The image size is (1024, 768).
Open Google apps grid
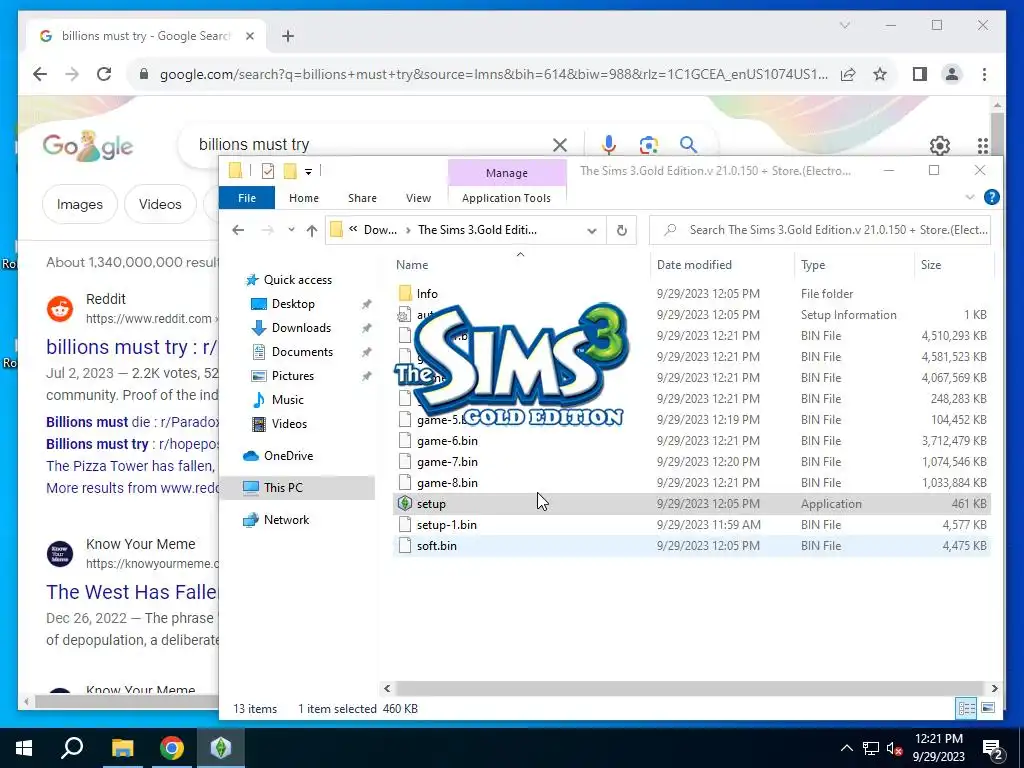pos(982,145)
